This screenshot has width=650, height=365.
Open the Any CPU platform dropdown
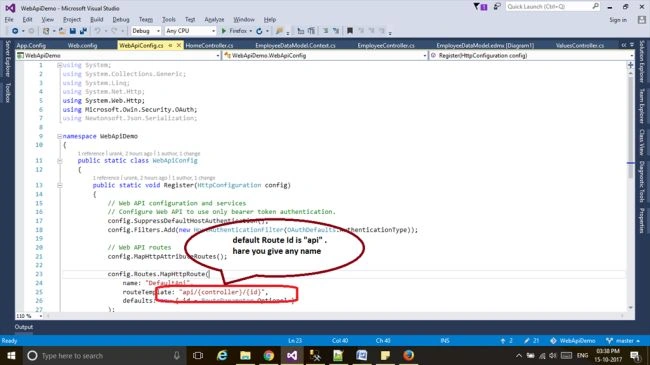(x=190, y=31)
